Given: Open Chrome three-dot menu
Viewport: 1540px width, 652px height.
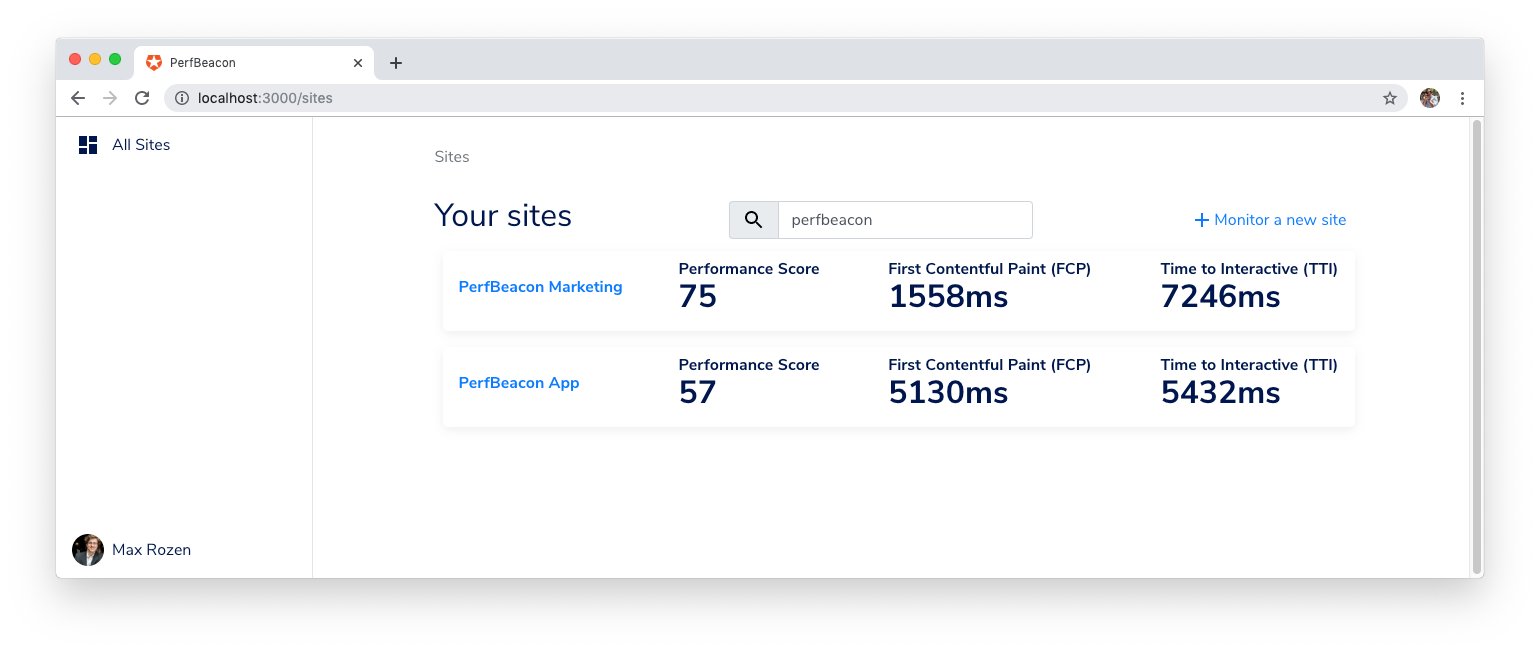Looking at the screenshot, I should [x=1462, y=98].
